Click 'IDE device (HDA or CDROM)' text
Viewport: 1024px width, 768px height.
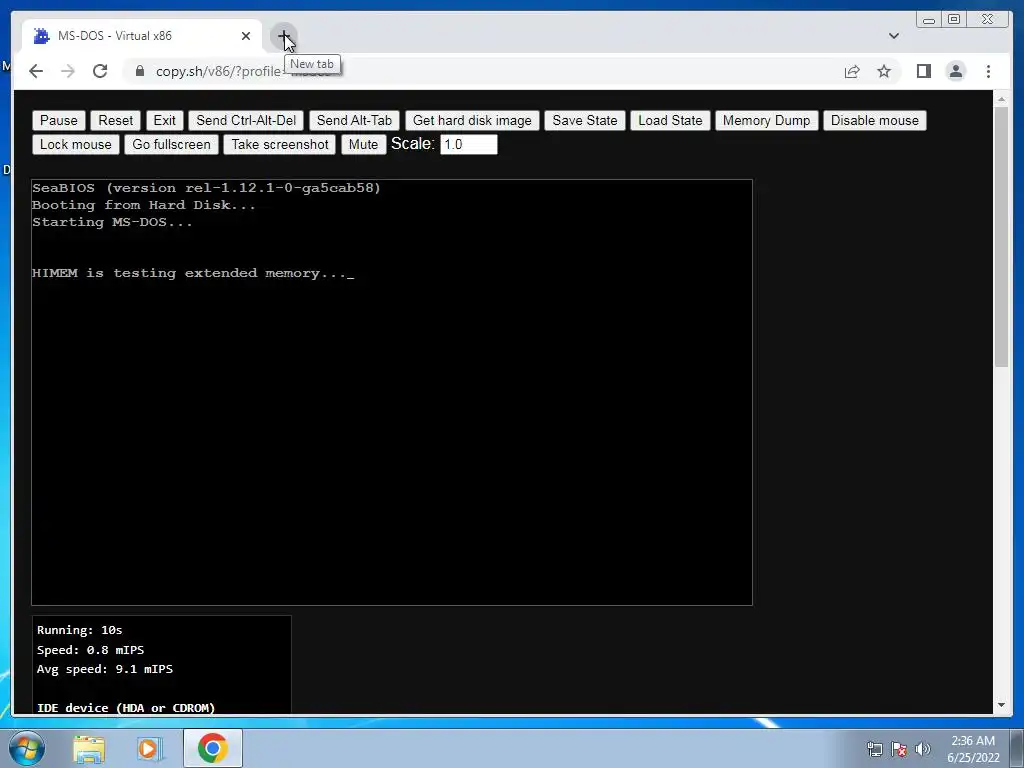point(126,707)
